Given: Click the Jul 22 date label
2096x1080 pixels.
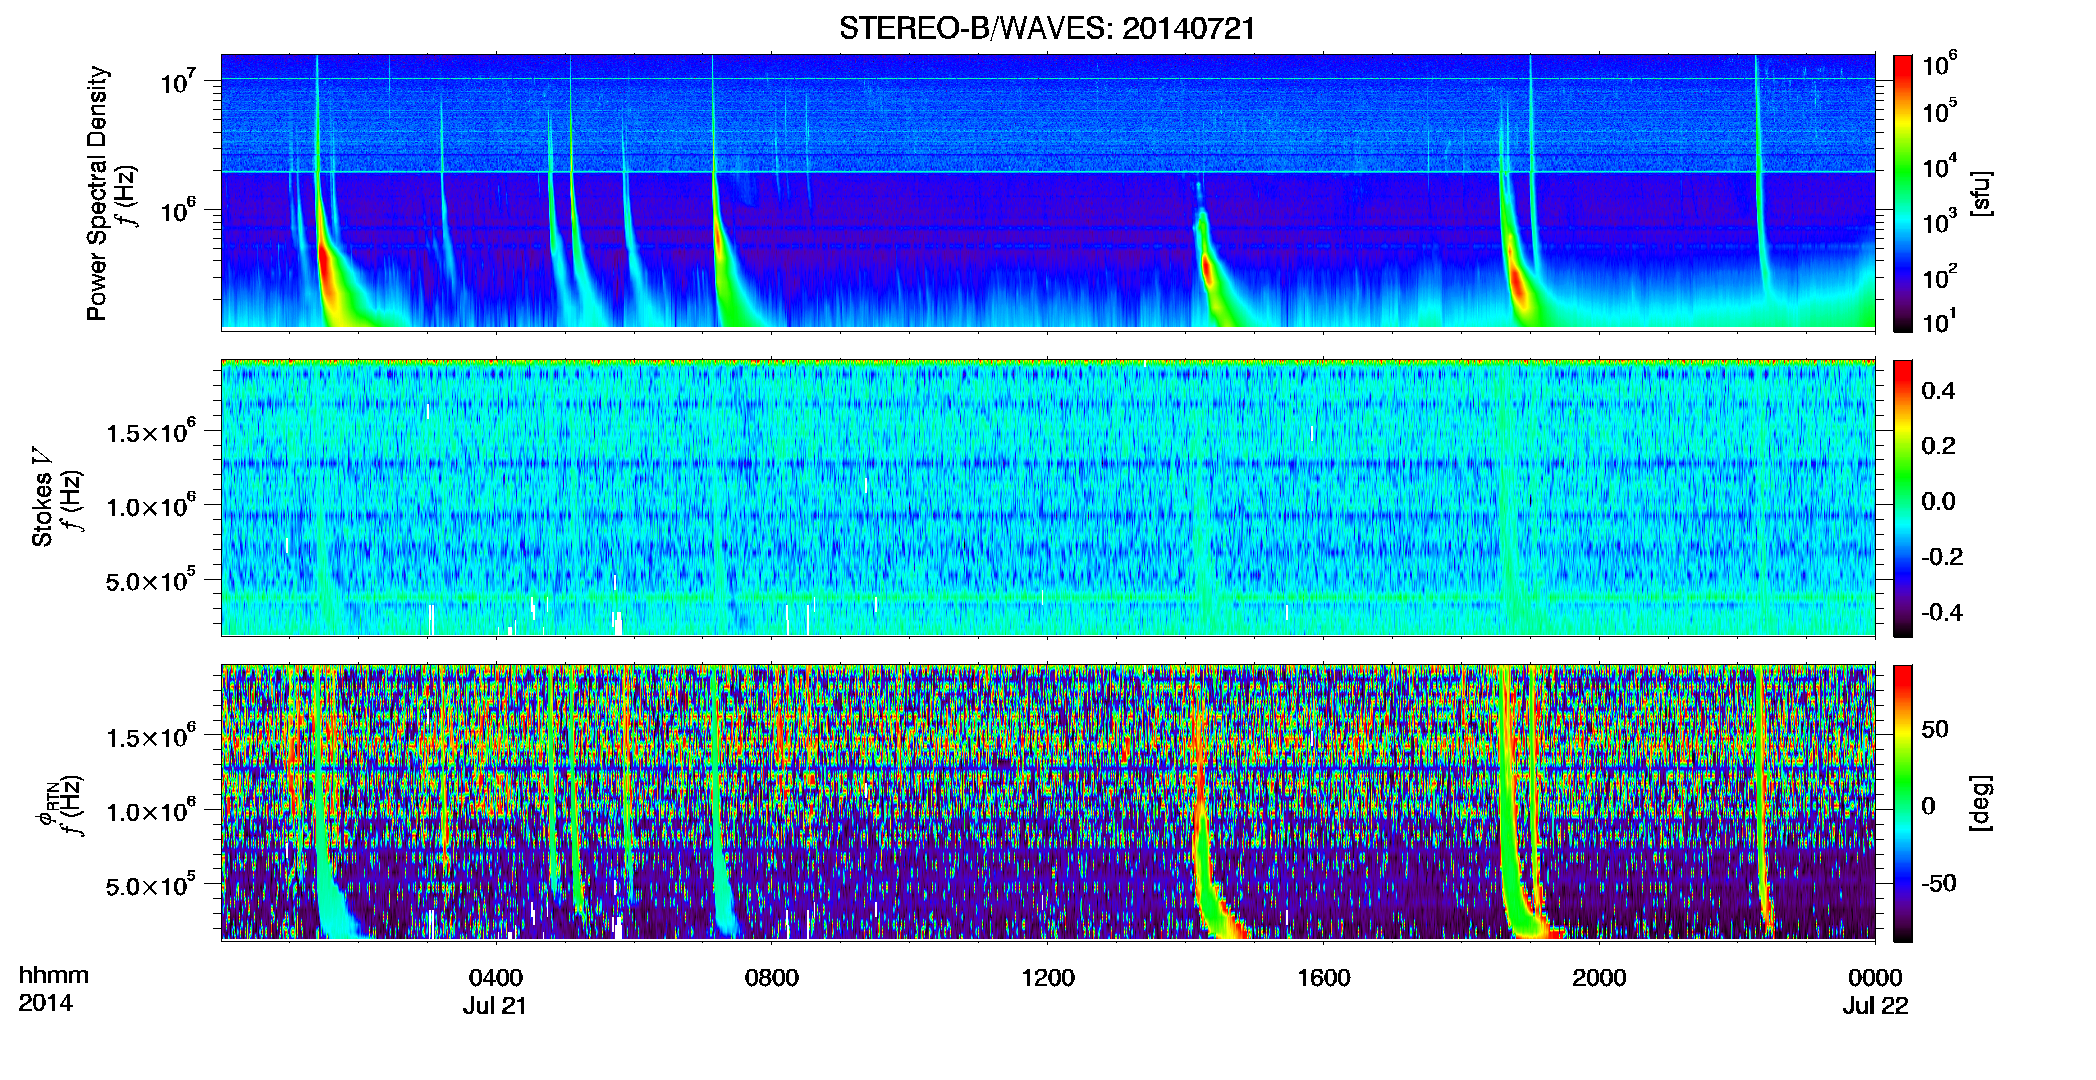Looking at the screenshot, I should click(1876, 1006).
